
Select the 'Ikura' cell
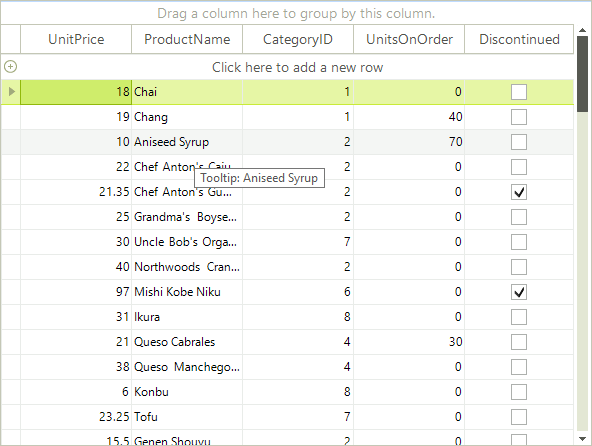click(x=187, y=317)
